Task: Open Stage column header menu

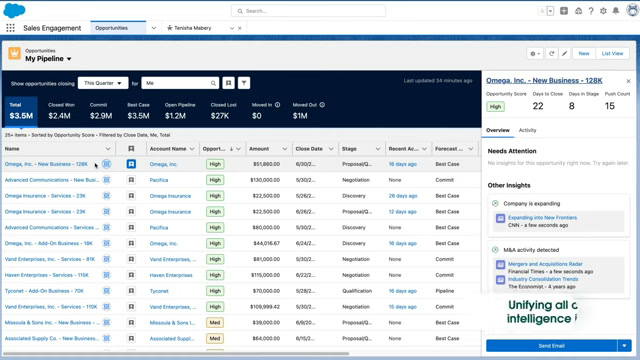Action: point(378,149)
